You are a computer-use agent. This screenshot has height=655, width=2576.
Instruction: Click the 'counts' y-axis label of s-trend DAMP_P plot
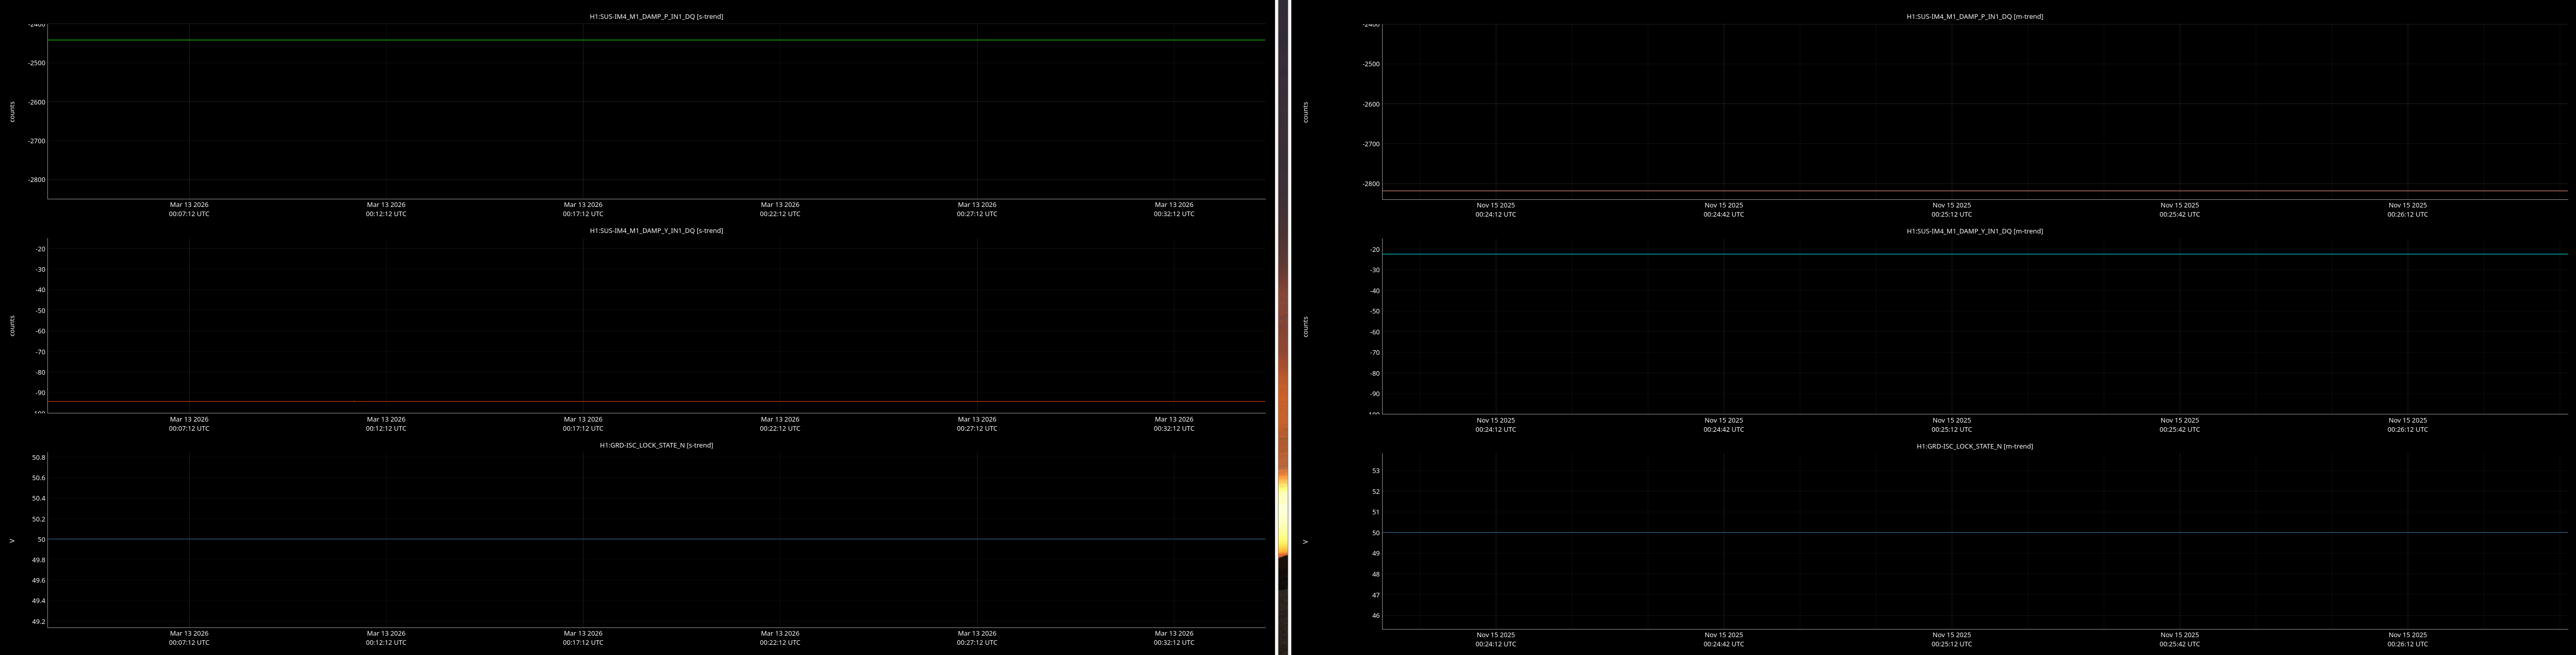click(x=12, y=111)
